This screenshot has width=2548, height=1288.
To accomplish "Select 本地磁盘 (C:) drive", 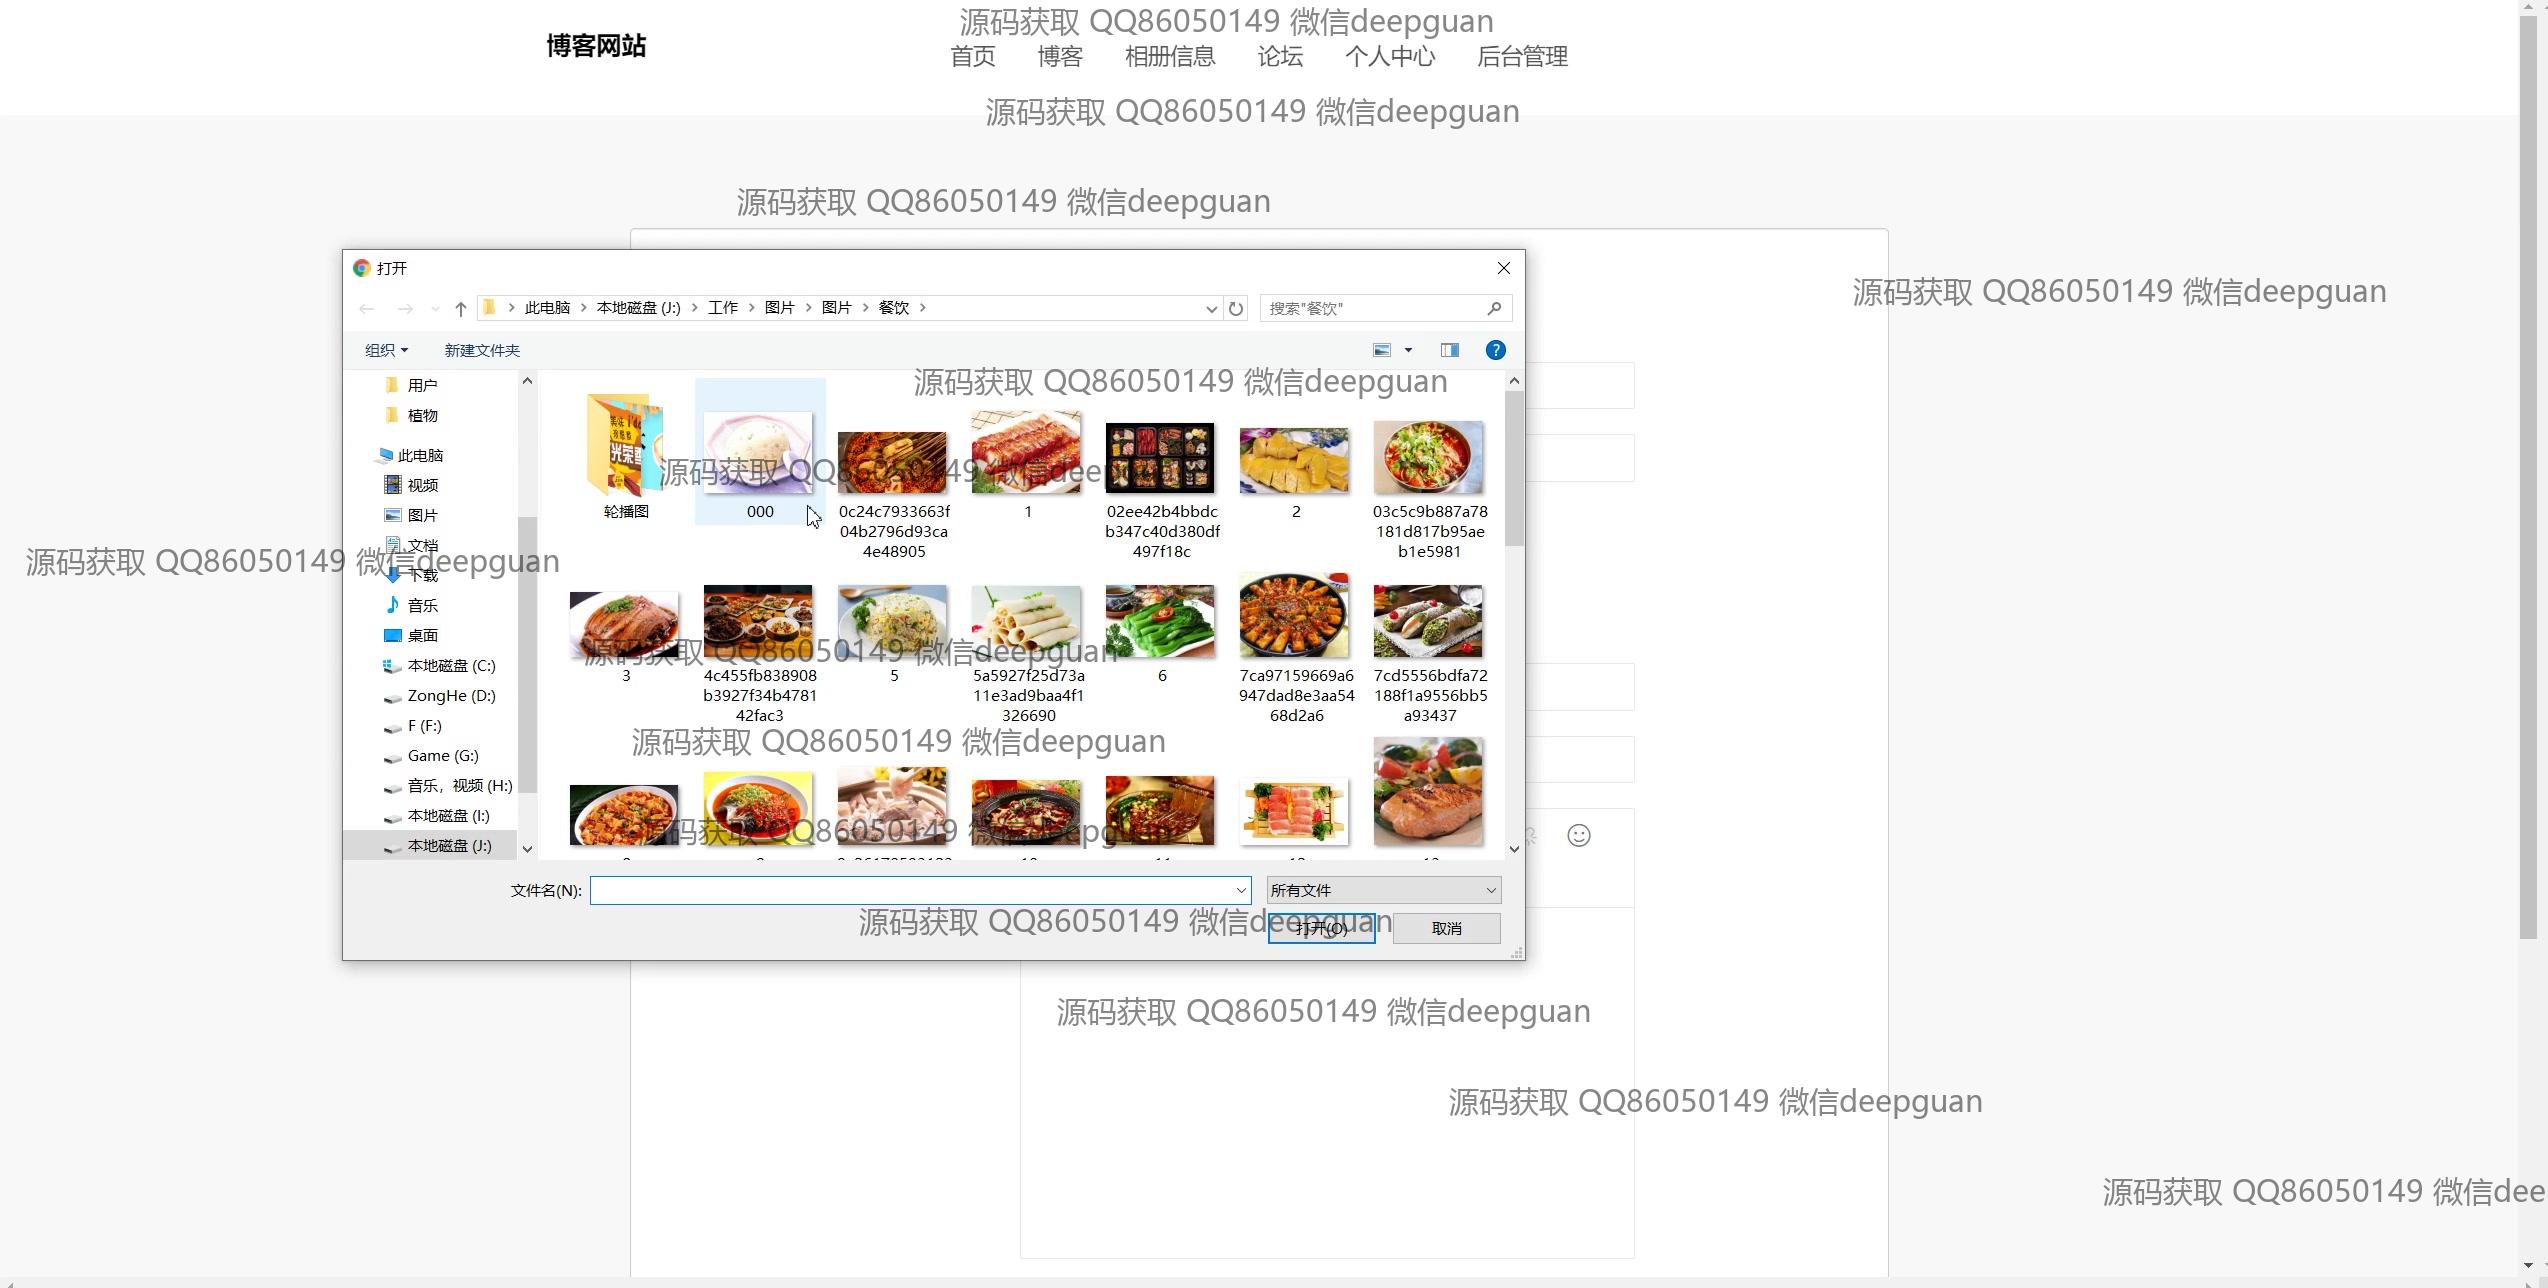I will coord(451,665).
